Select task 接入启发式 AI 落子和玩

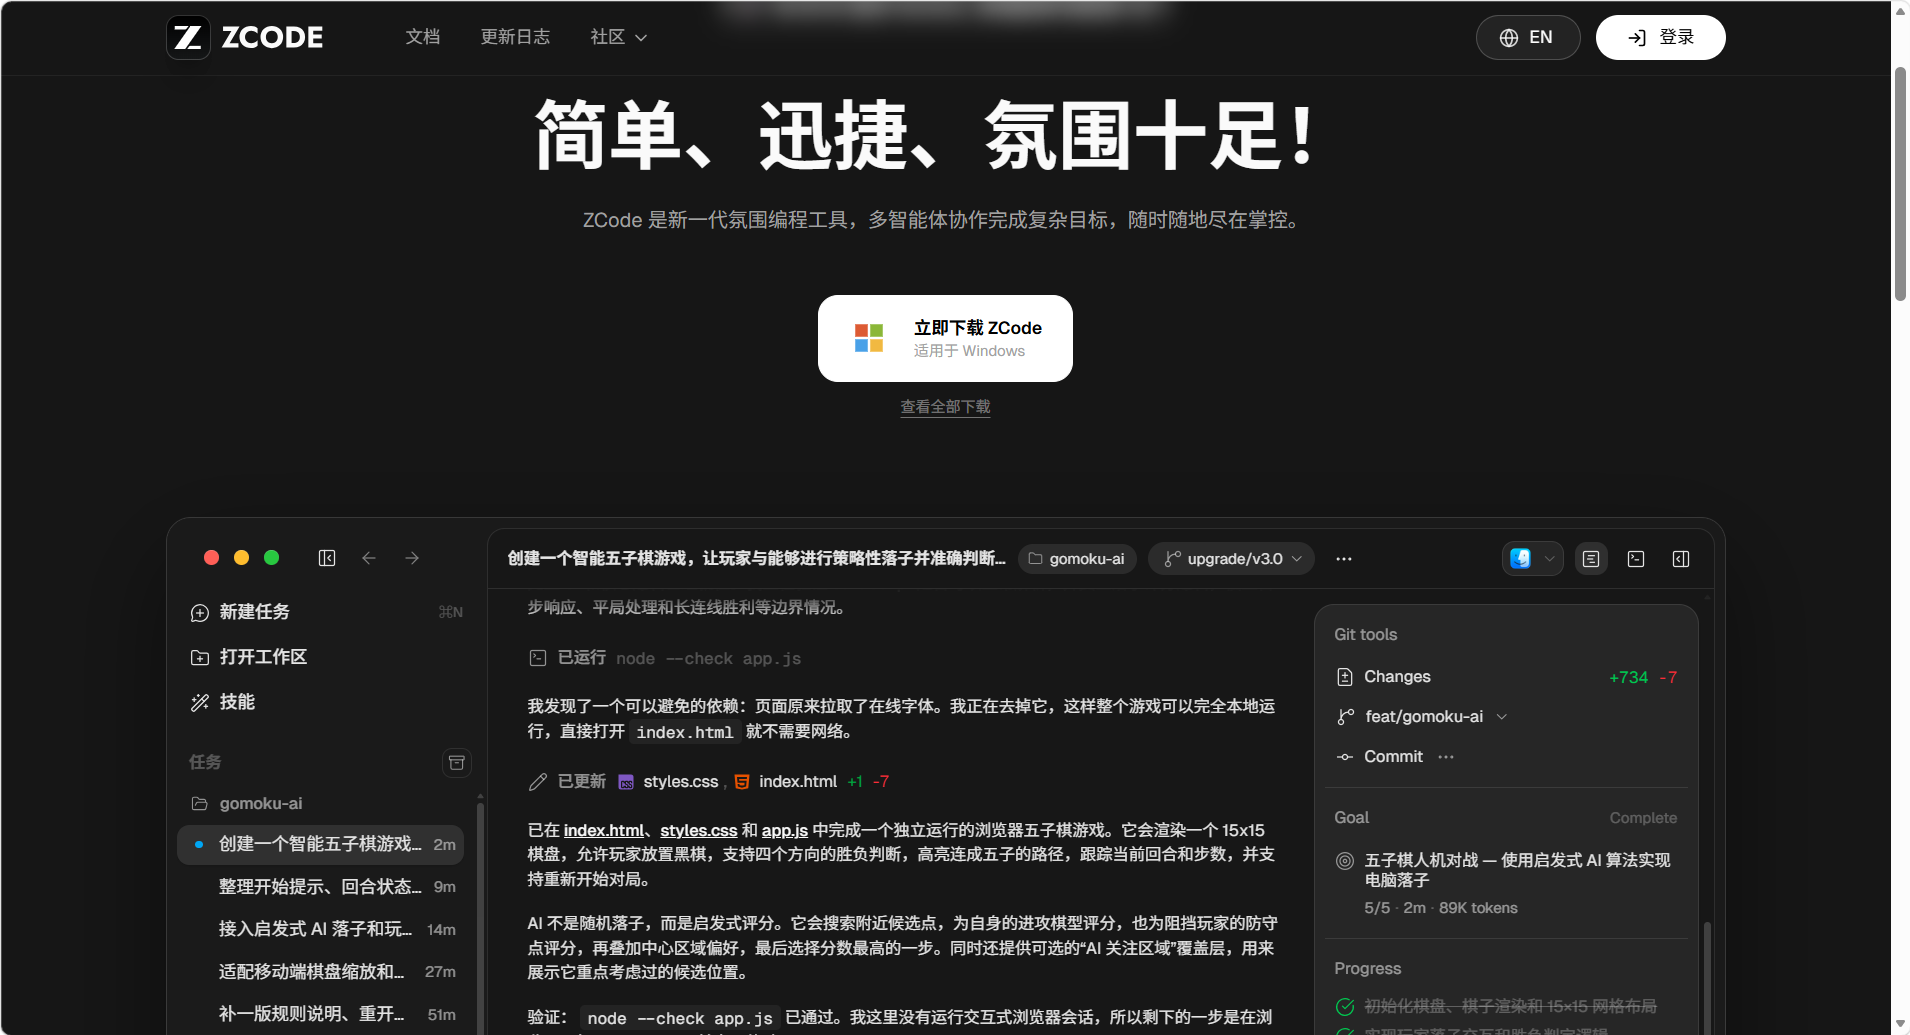pos(320,929)
